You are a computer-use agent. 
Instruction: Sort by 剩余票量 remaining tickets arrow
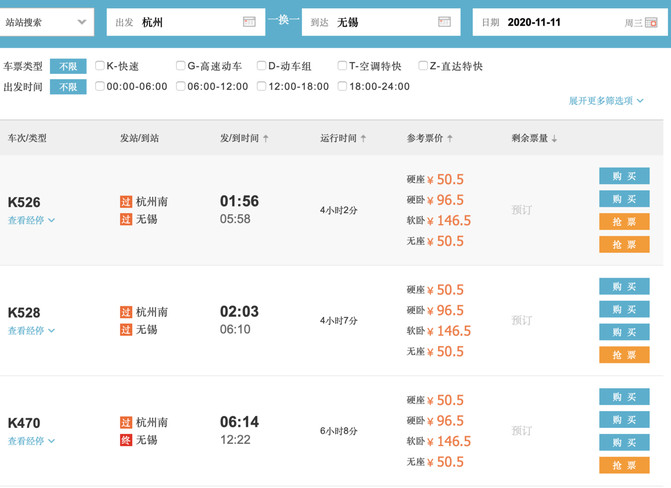pos(555,138)
